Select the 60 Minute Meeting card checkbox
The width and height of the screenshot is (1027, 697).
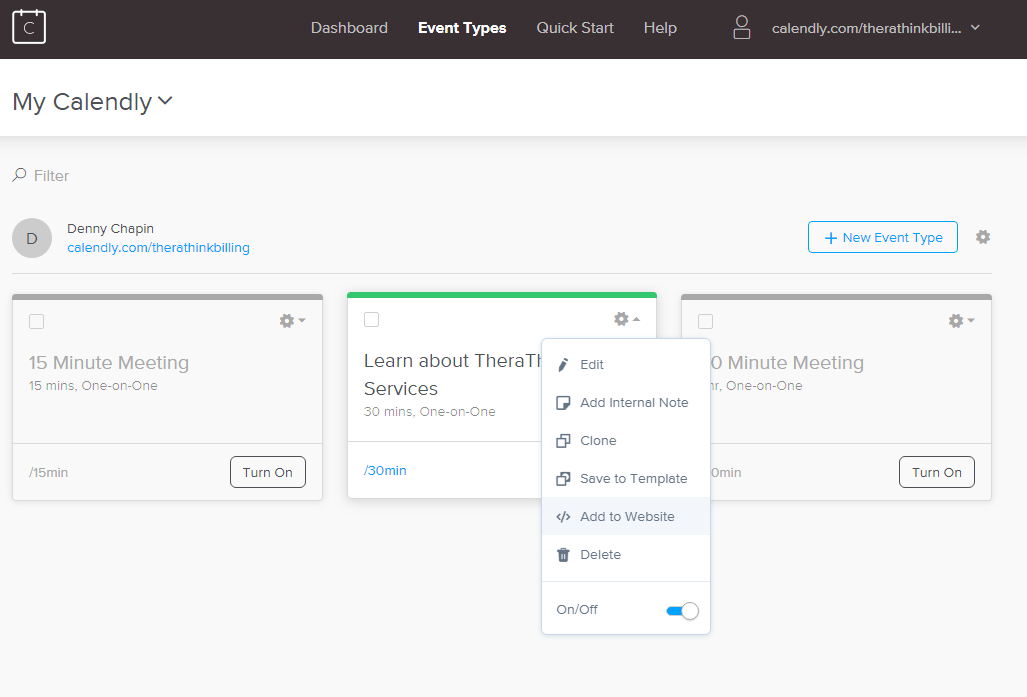click(x=705, y=322)
